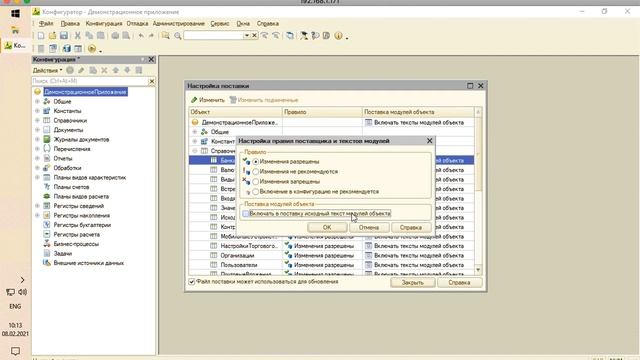Viewport: 640px width, 360px height.
Task: Confirm the dialog with OK
Action: point(327,227)
